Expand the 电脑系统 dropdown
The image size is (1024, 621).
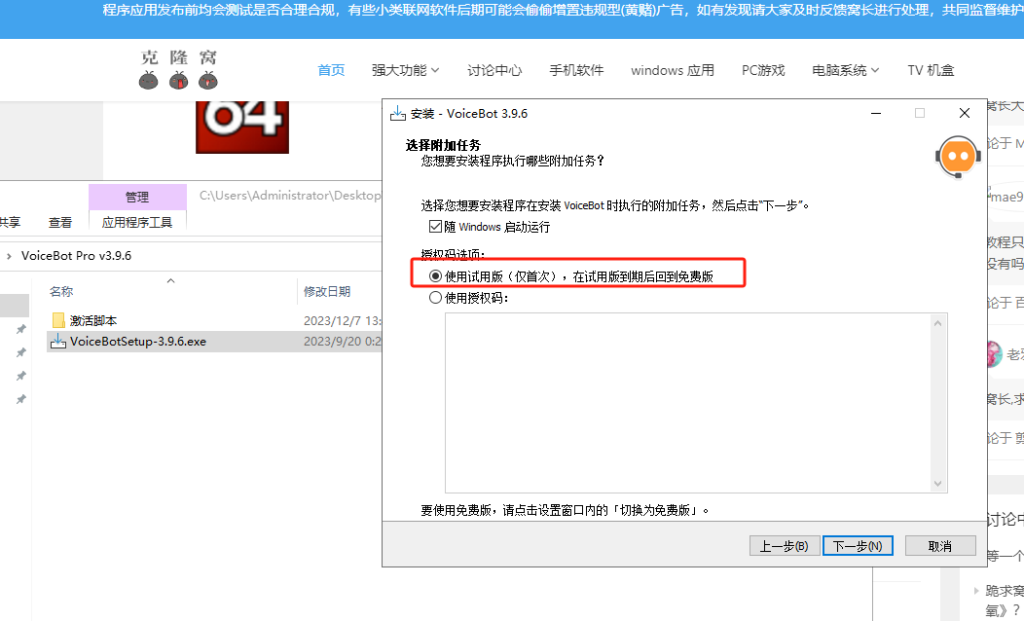click(x=845, y=70)
